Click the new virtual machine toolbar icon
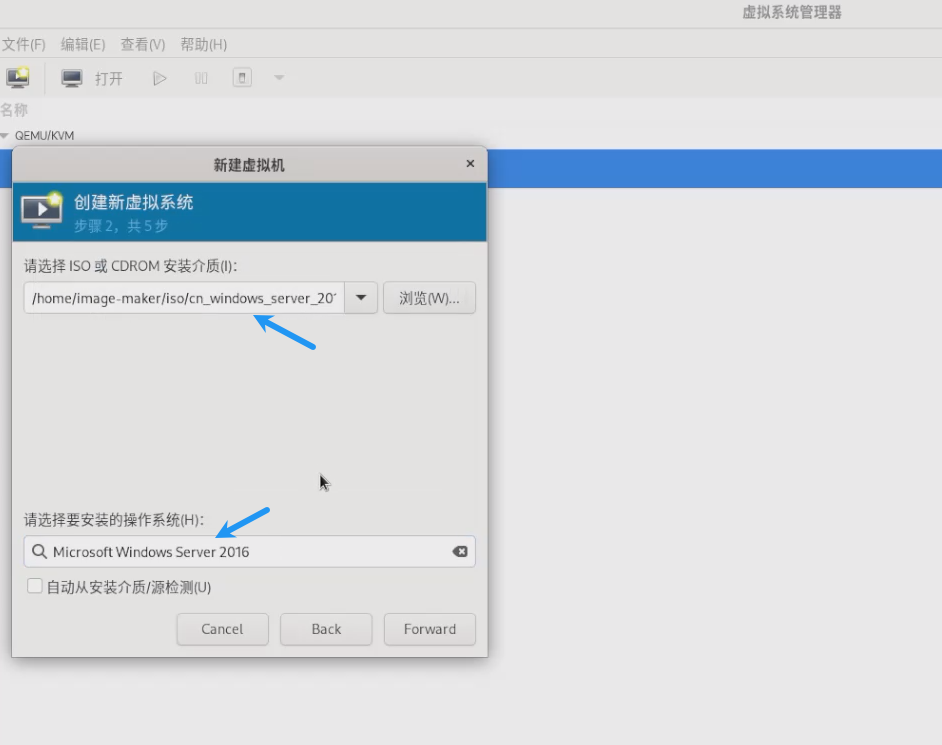 18,78
